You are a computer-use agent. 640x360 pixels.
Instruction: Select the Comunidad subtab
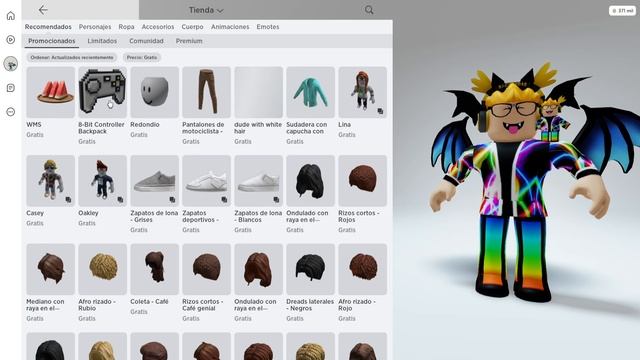pos(146,41)
